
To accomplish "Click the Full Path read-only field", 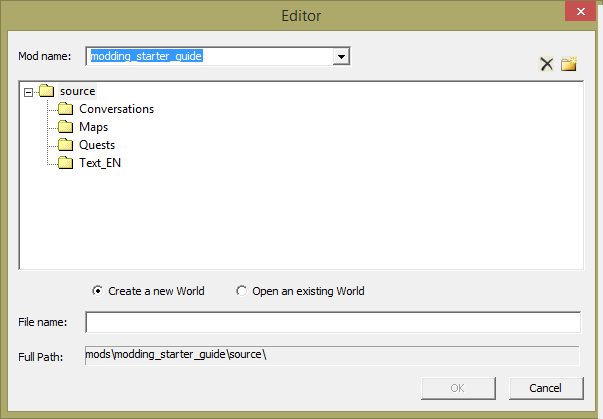I will click(332, 356).
